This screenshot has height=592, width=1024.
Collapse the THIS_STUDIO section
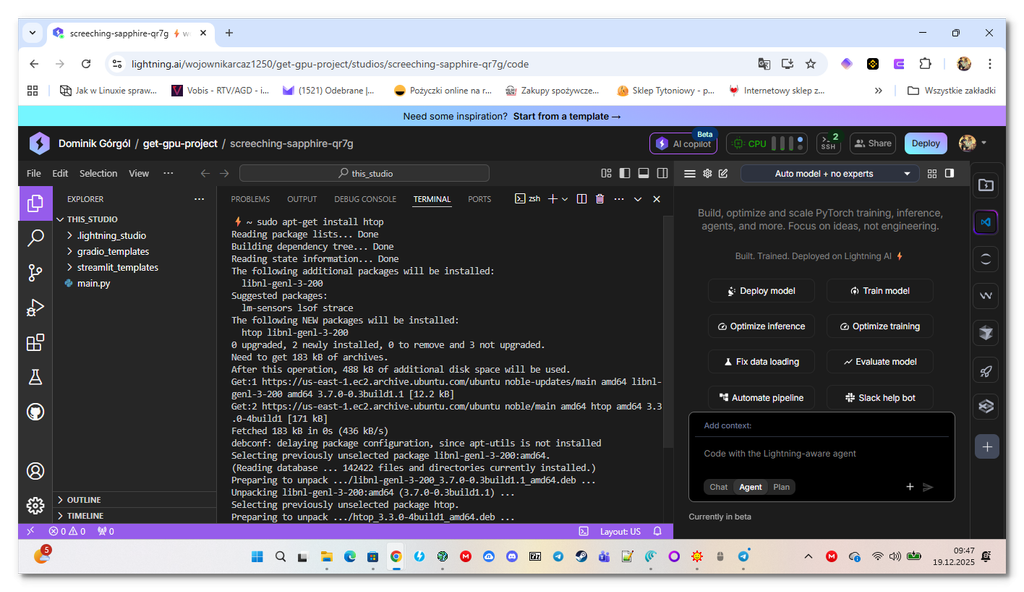coord(91,219)
